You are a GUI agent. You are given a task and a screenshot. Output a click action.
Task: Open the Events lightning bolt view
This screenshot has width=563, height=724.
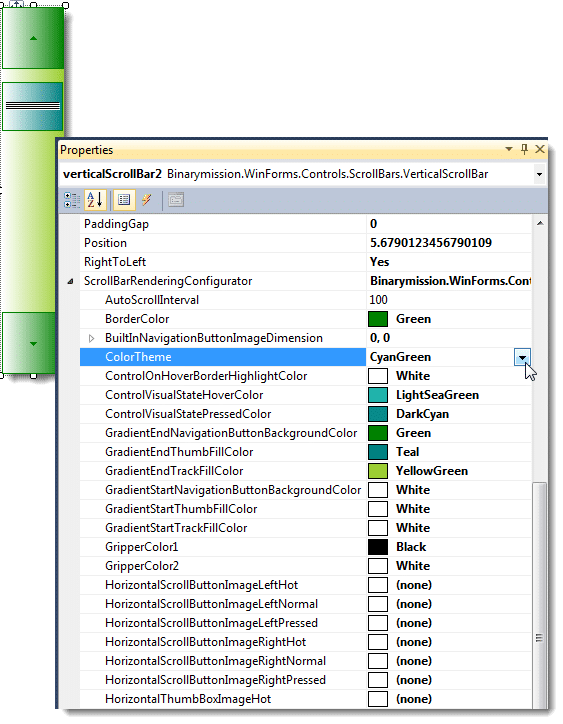click(x=146, y=200)
